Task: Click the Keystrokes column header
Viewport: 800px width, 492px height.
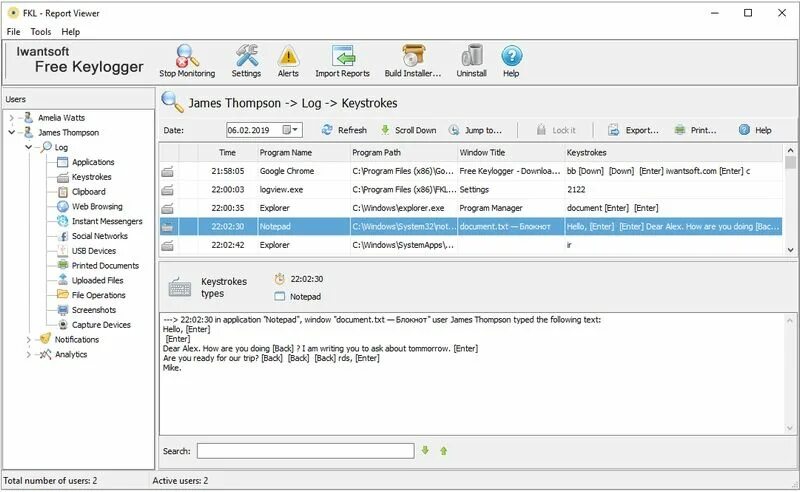Action: 673,153
